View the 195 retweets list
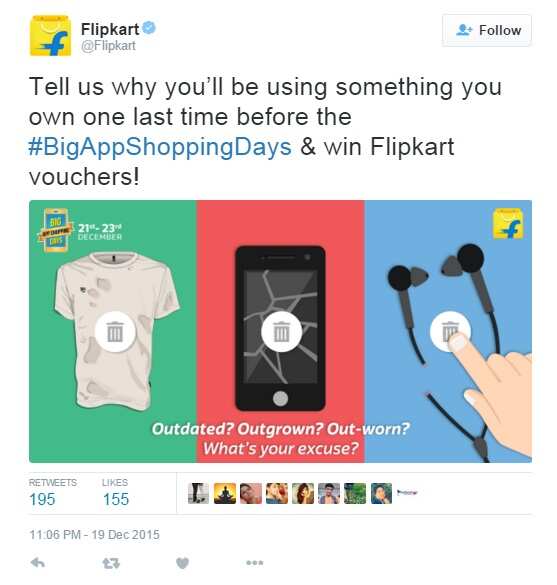 [x=53, y=493]
